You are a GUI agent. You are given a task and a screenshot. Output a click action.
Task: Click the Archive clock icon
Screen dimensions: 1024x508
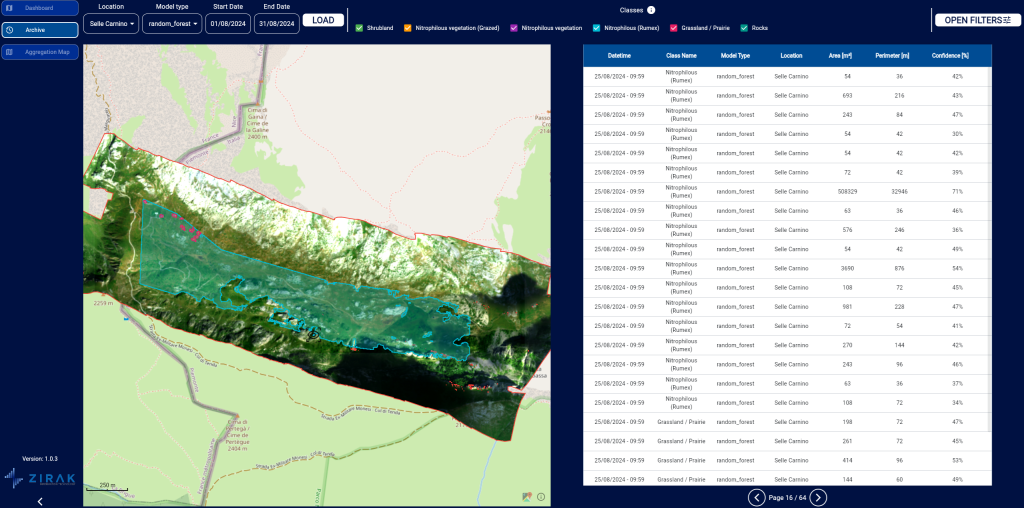pos(9,30)
